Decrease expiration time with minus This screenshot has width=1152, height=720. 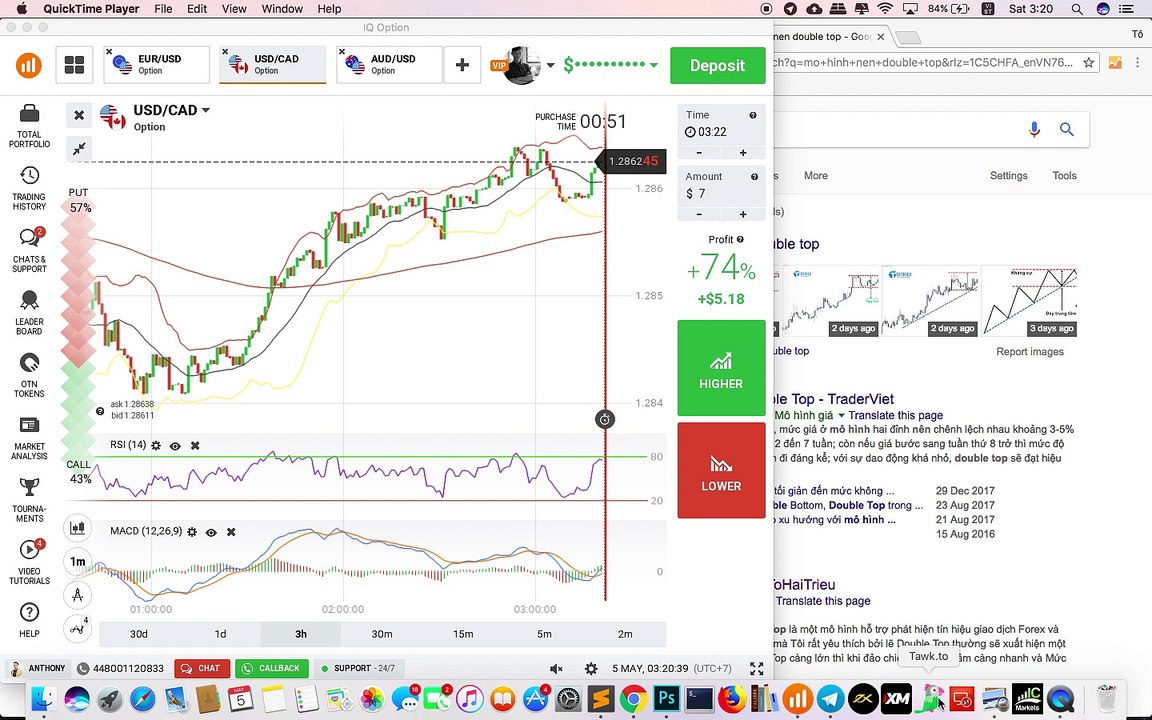click(x=699, y=153)
